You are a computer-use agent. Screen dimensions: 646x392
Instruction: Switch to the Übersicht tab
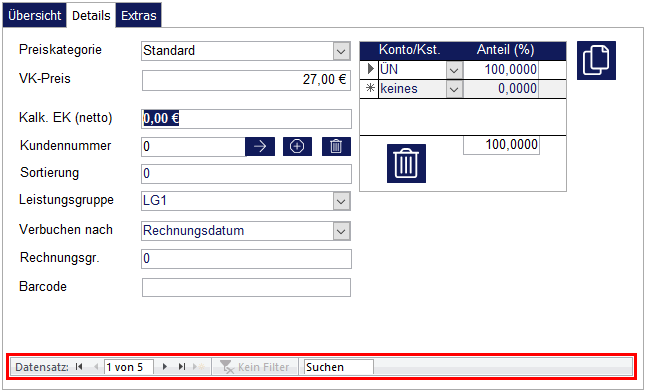35,16
